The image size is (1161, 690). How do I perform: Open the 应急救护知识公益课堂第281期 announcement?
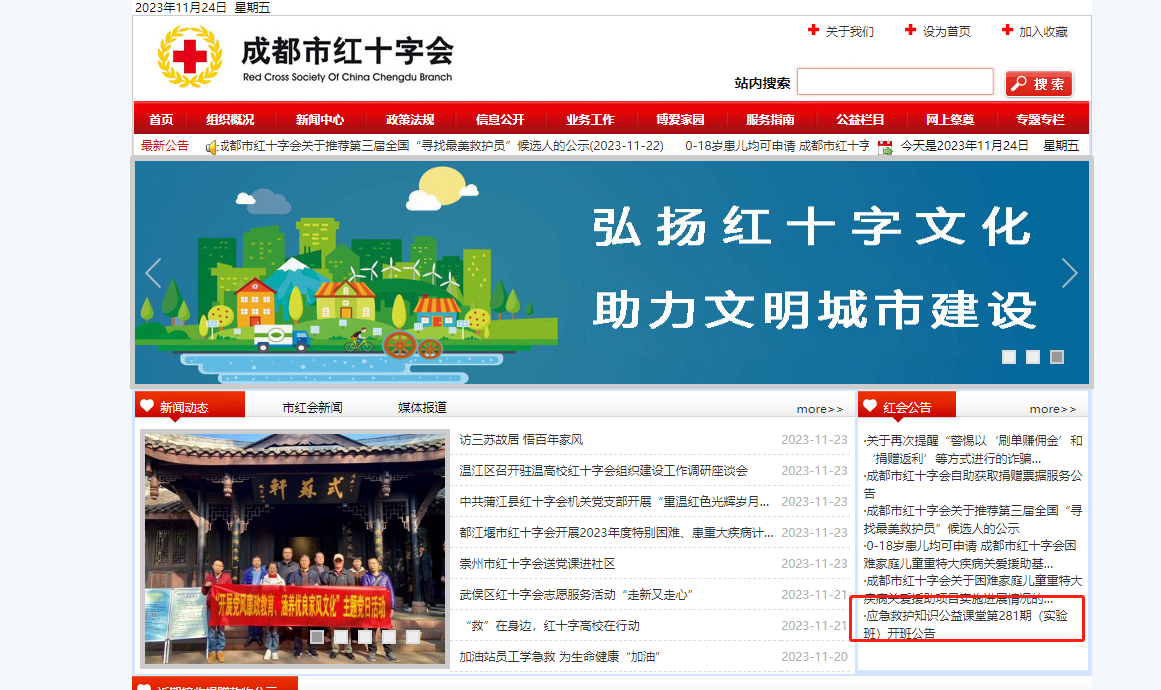click(x=966, y=624)
